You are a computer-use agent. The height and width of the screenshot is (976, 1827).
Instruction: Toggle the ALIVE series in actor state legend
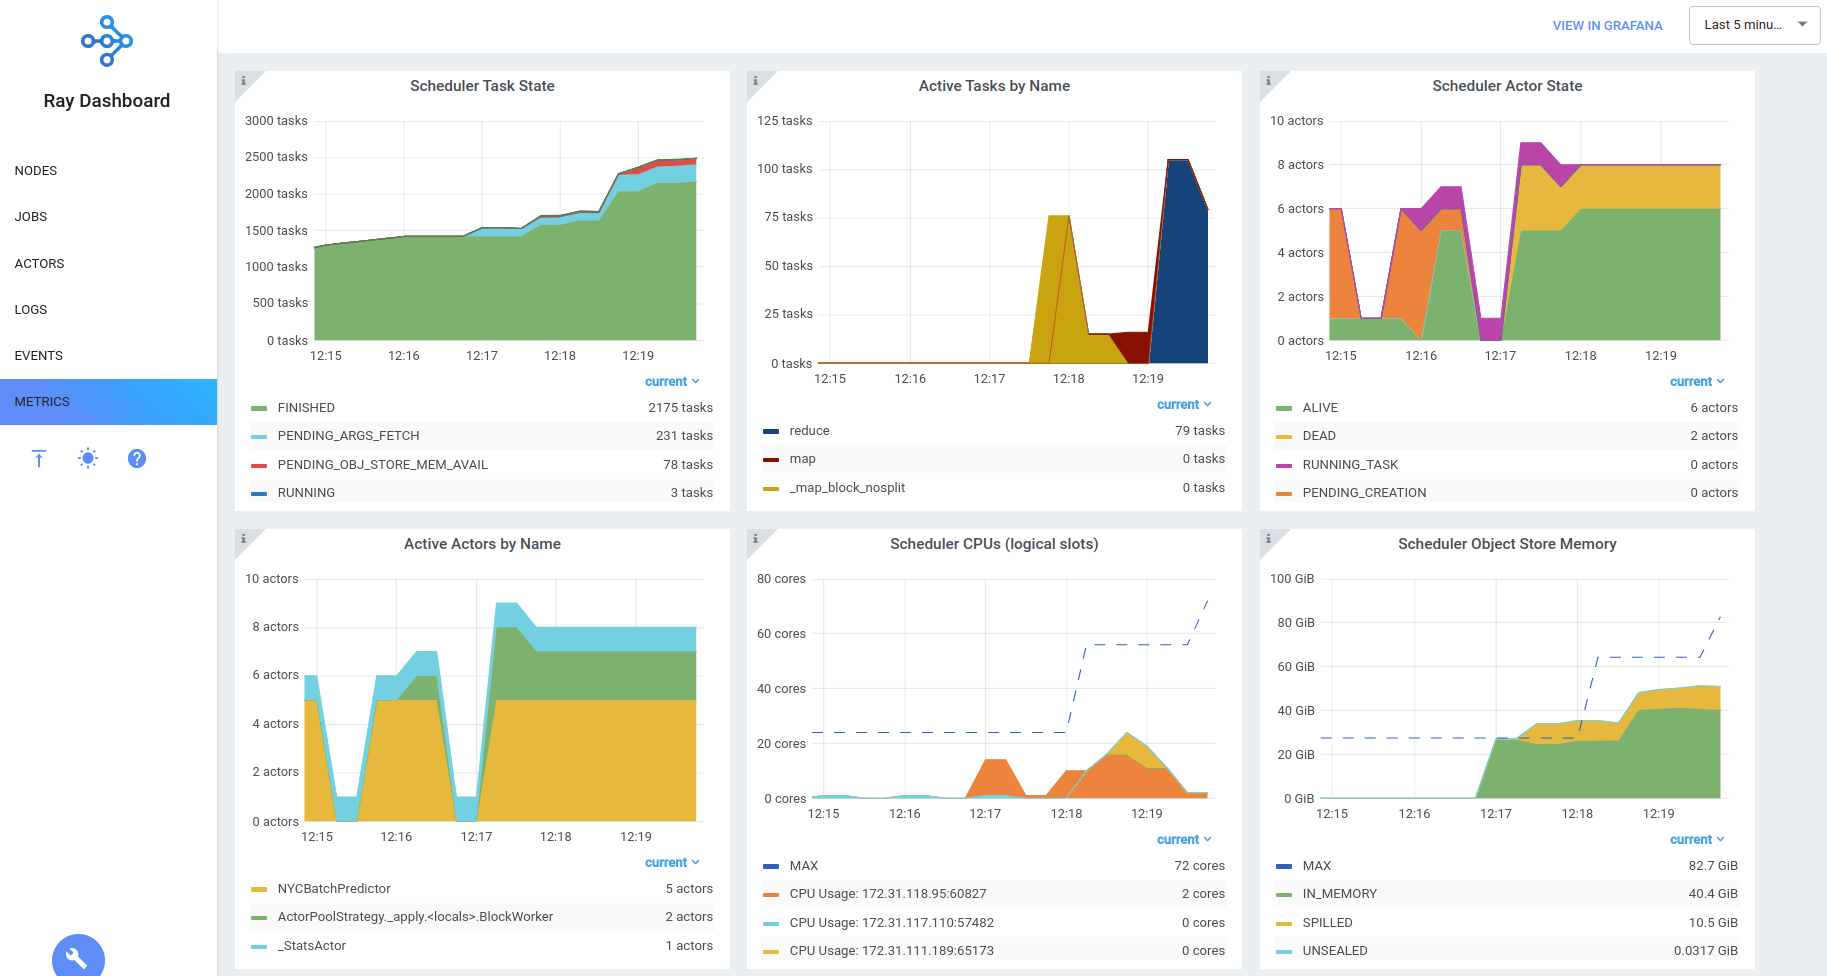pyautogui.click(x=1320, y=408)
